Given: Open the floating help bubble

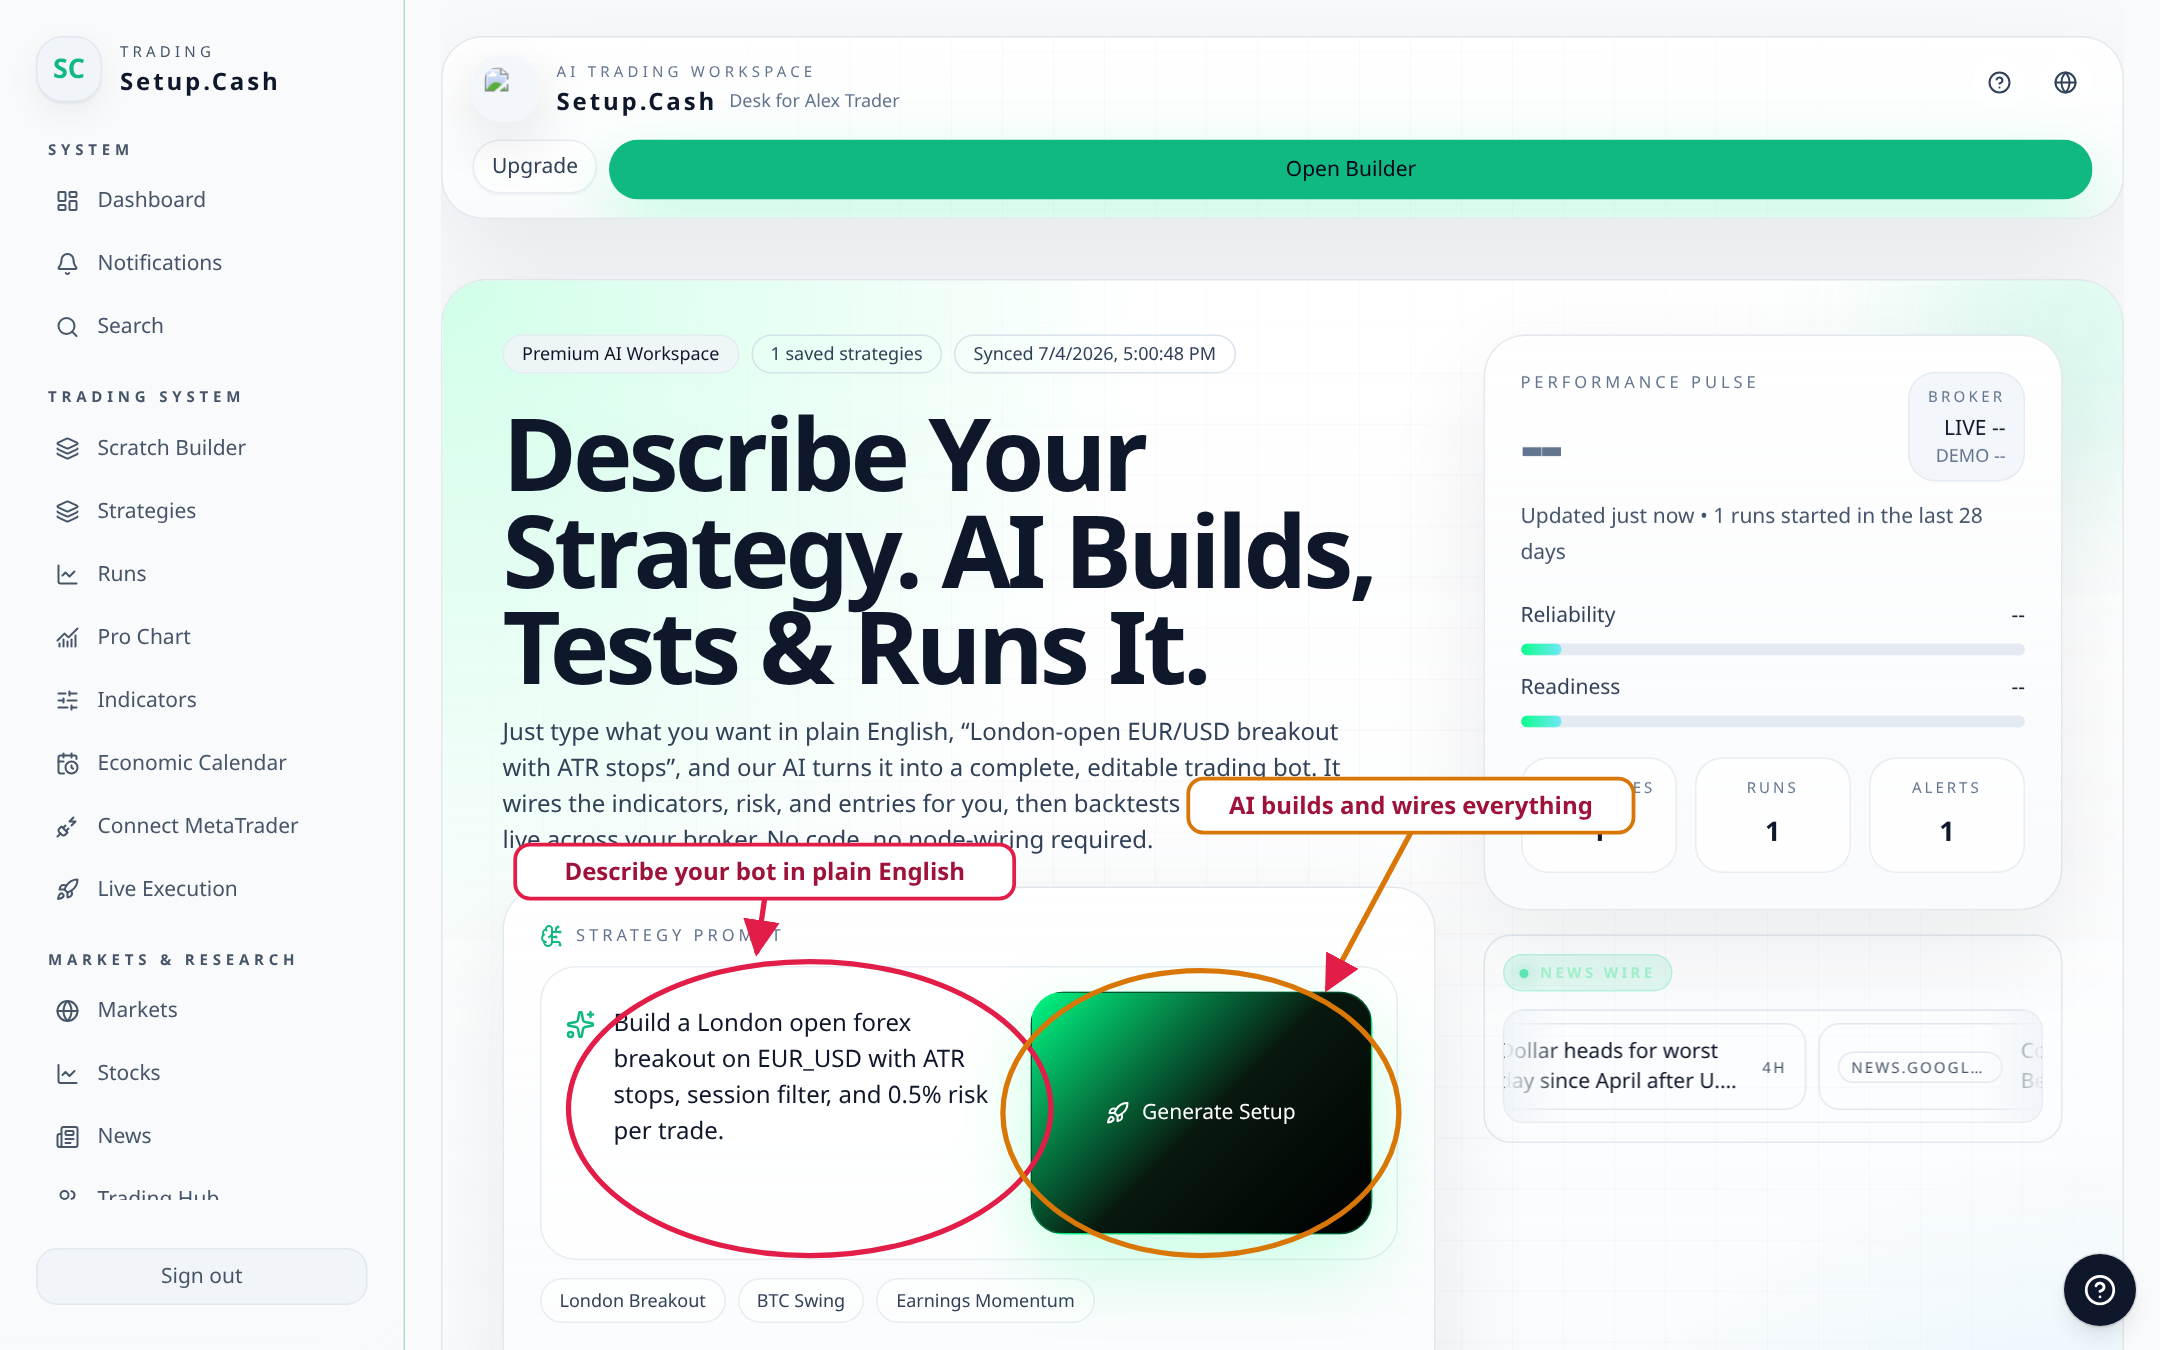Looking at the screenshot, I should click(2099, 1290).
